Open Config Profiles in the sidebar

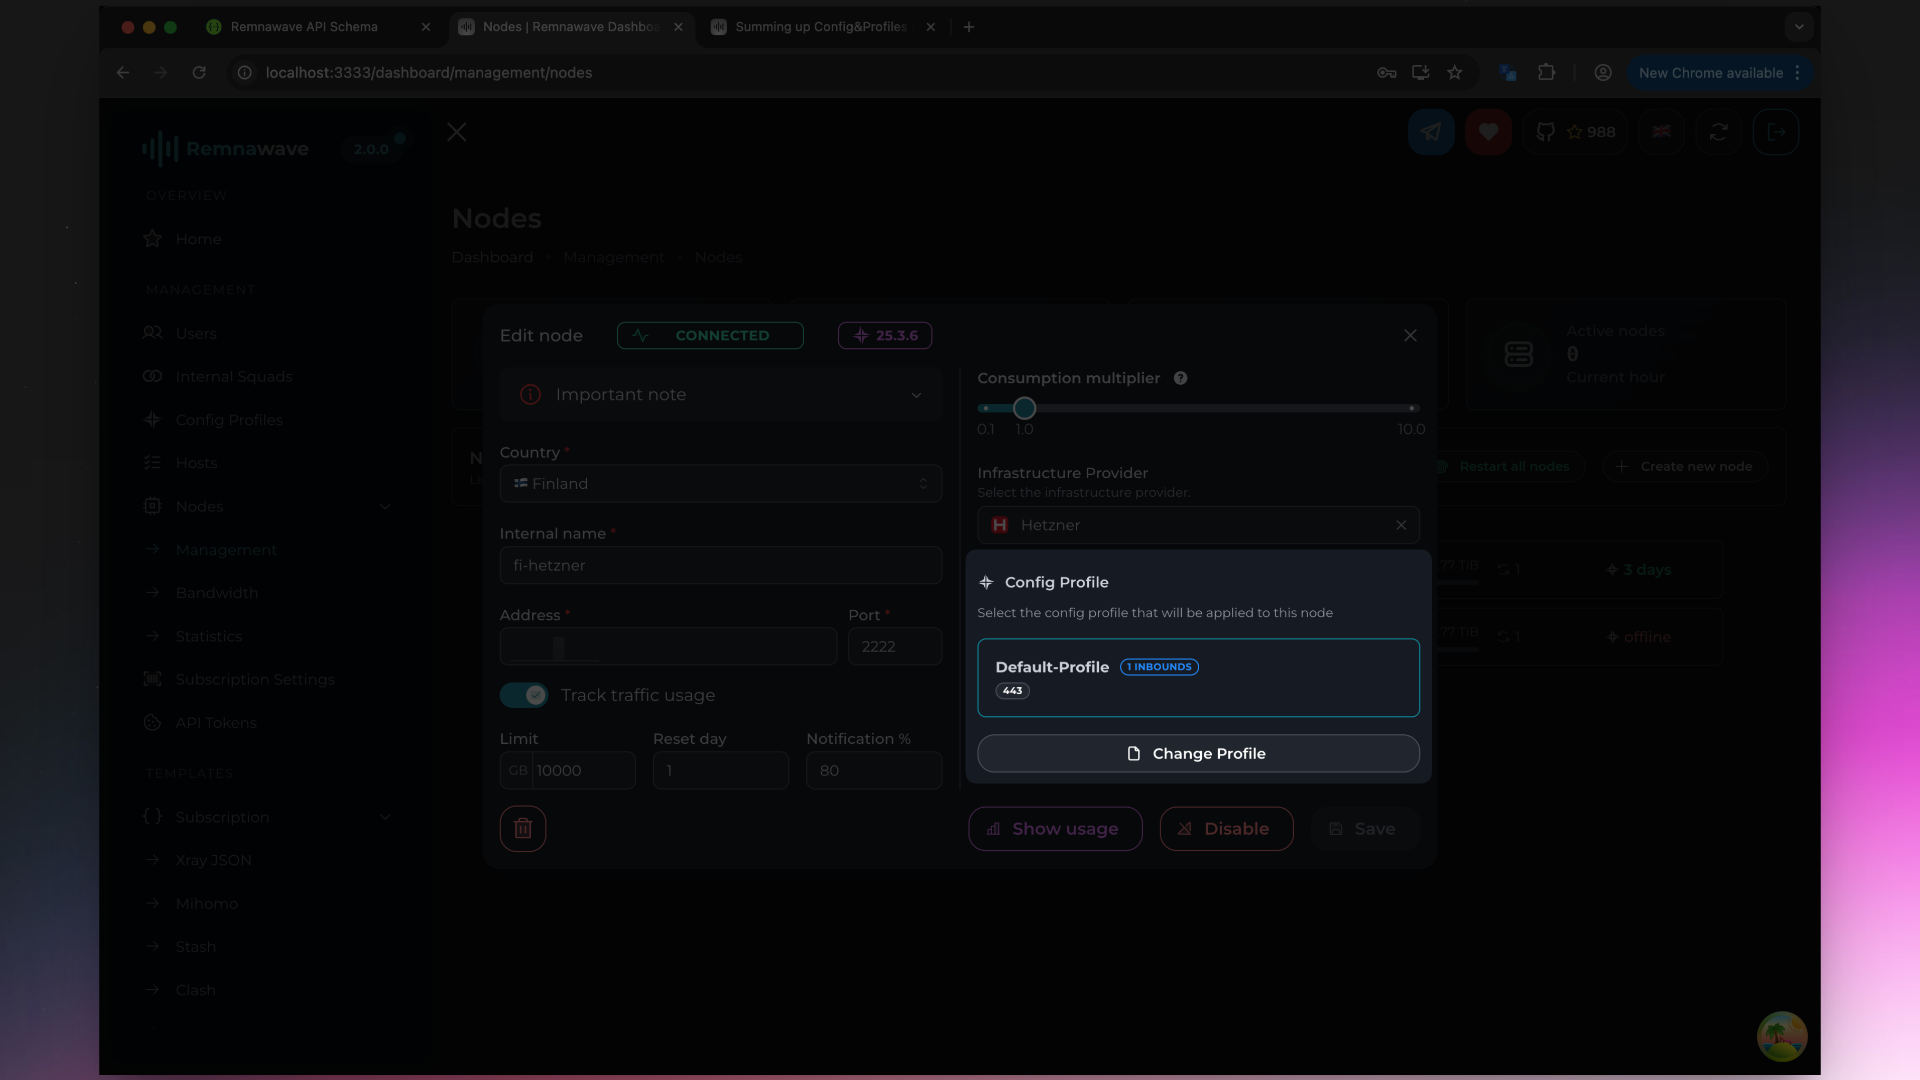[228, 419]
